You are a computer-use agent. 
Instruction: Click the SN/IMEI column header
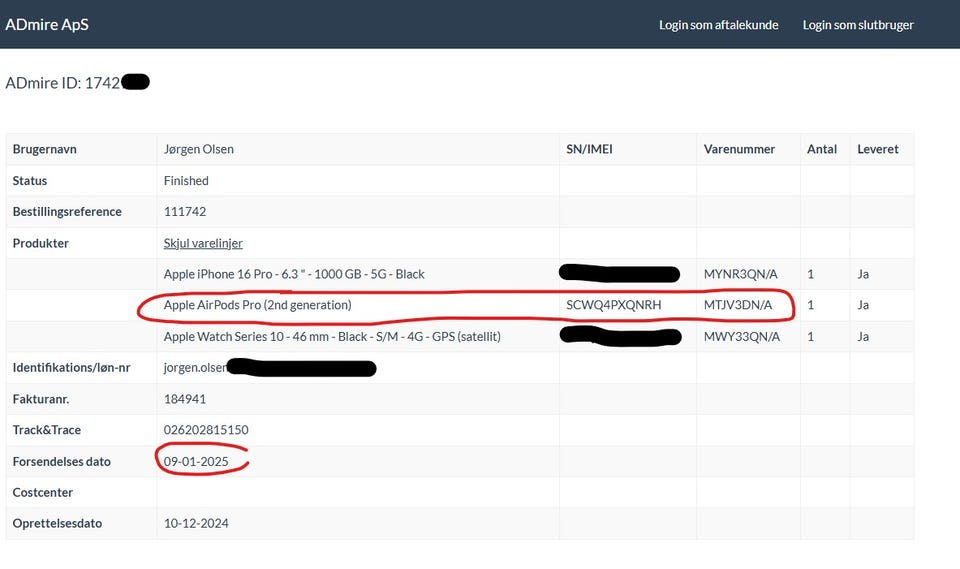point(589,149)
